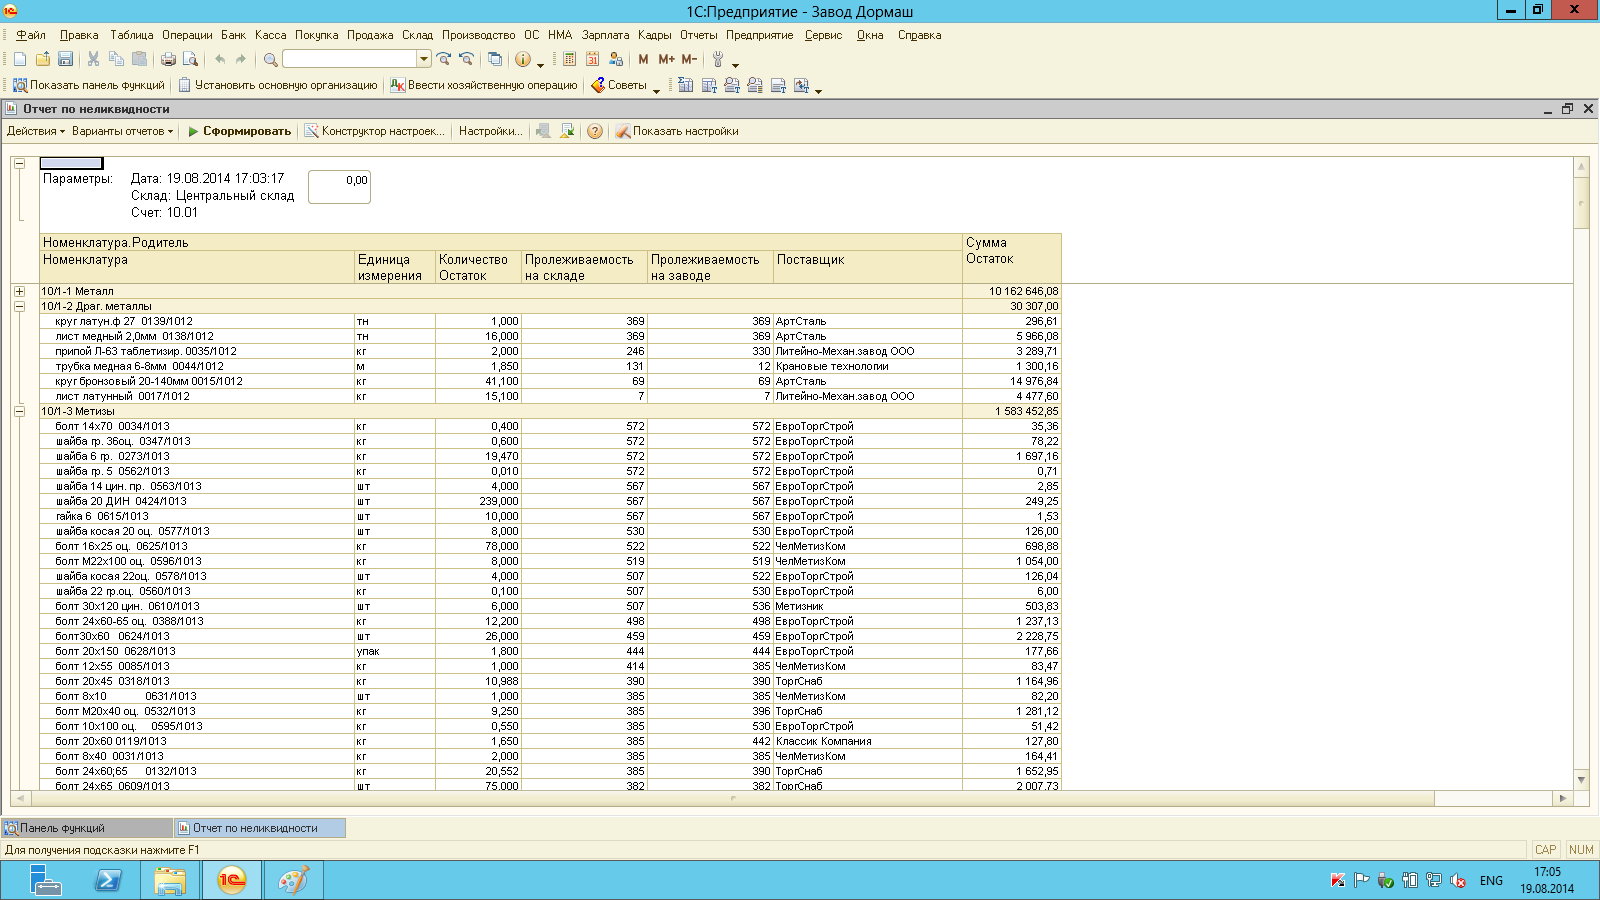
Task: Click Ввести хозяйственную операцию button
Action: pos(484,85)
